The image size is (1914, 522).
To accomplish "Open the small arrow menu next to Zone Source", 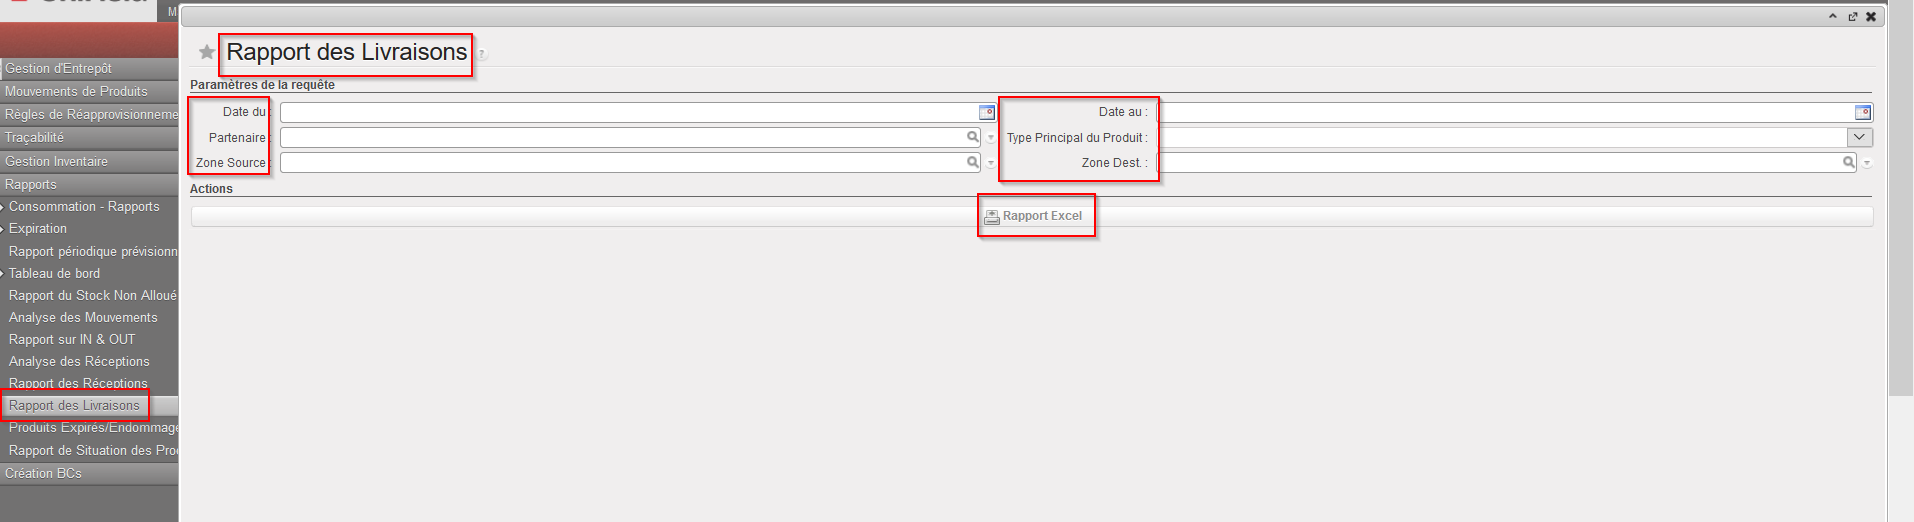I will point(991,163).
